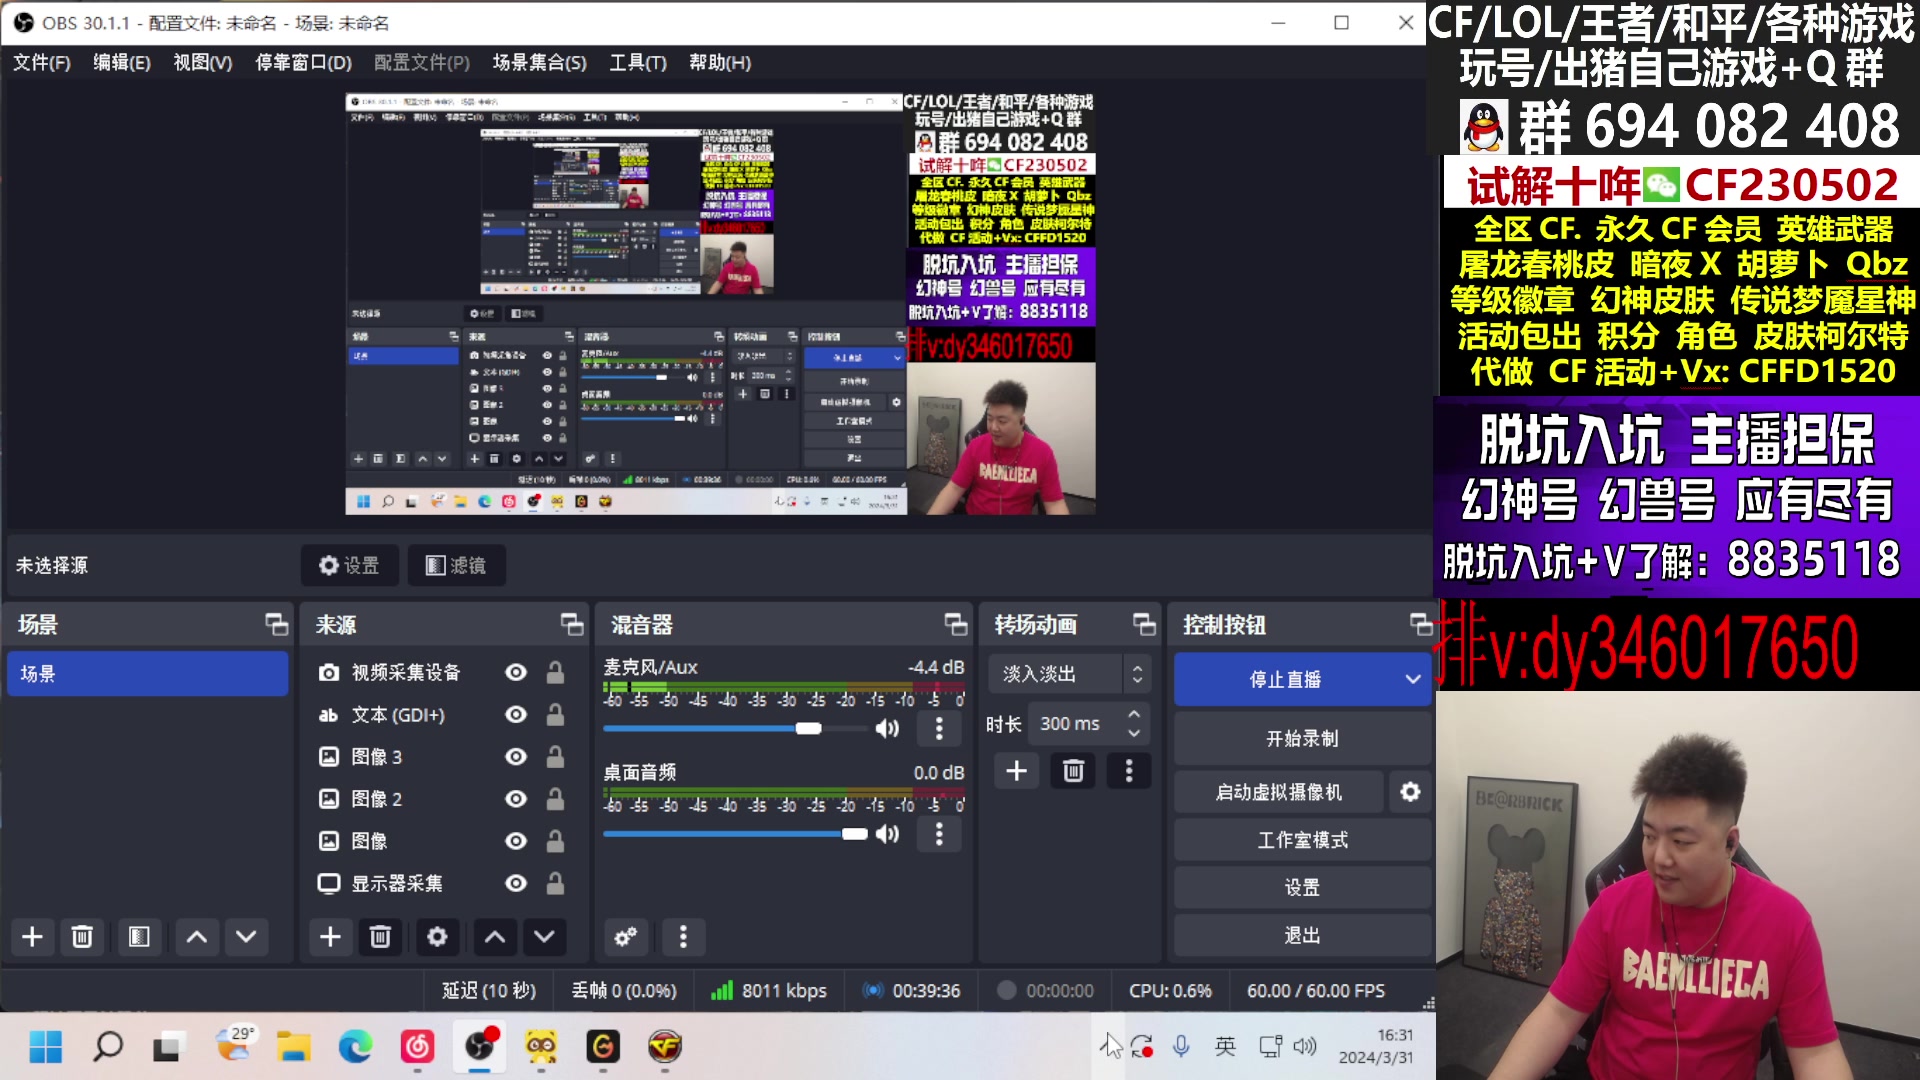
Task: Click the 停止直播 button
Action: point(1286,679)
